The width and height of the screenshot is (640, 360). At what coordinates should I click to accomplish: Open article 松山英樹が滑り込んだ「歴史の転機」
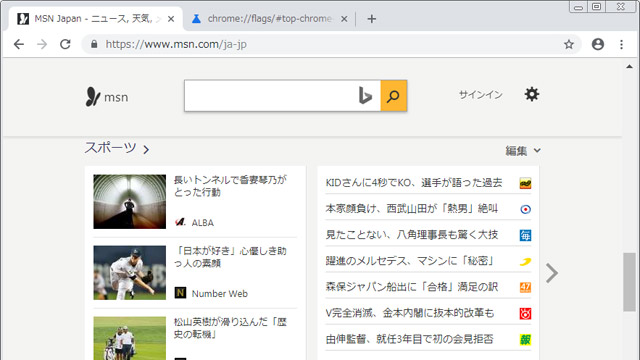point(230,328)
